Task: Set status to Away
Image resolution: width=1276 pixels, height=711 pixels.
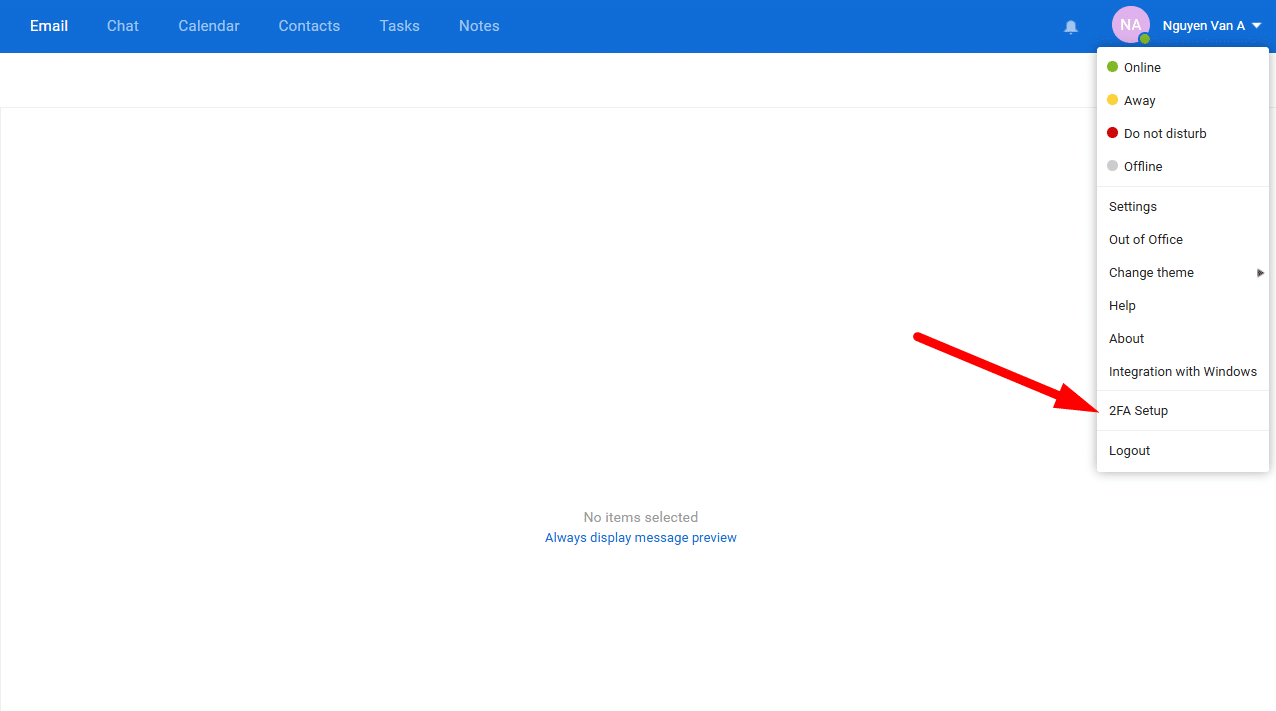Action: tap(1139, 101)
